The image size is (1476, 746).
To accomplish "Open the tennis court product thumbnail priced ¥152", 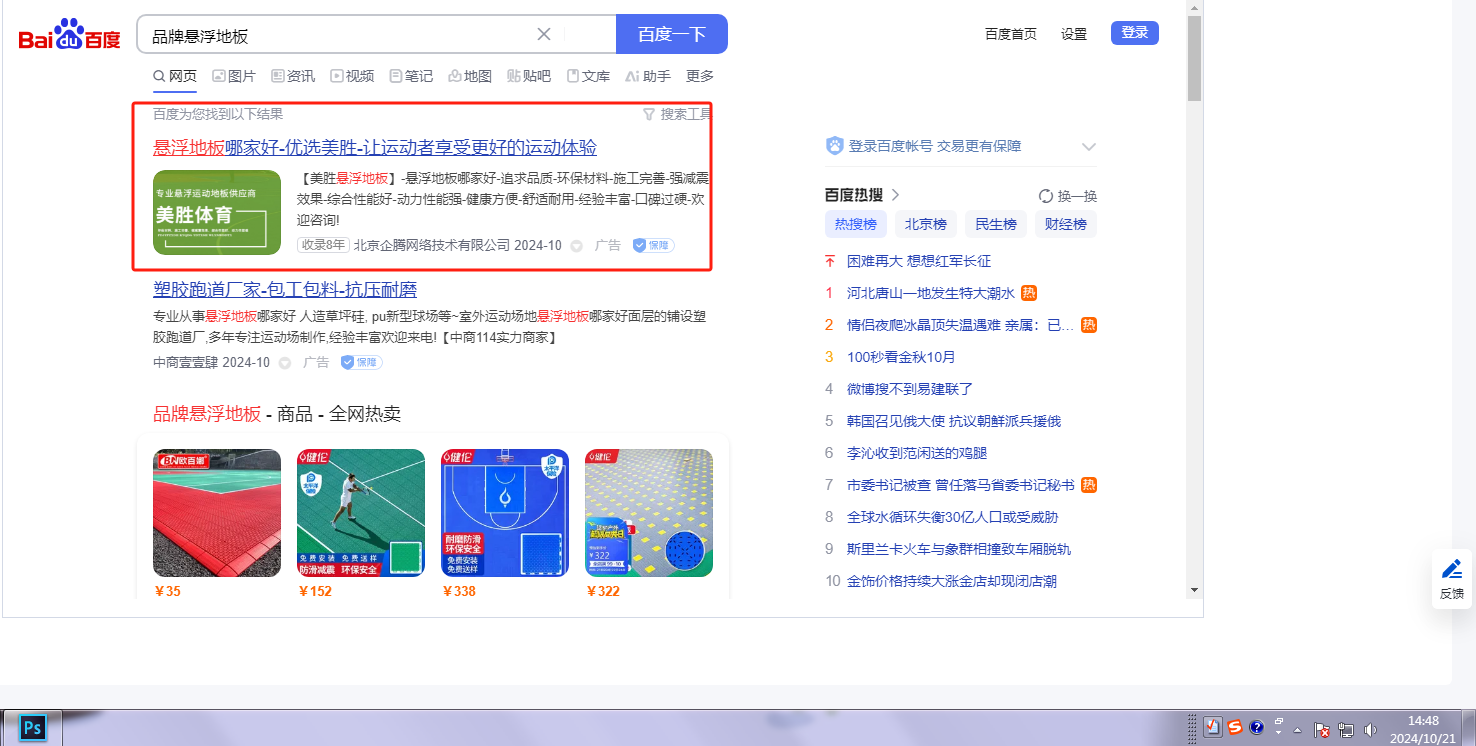I will click(x=361, y=513).
